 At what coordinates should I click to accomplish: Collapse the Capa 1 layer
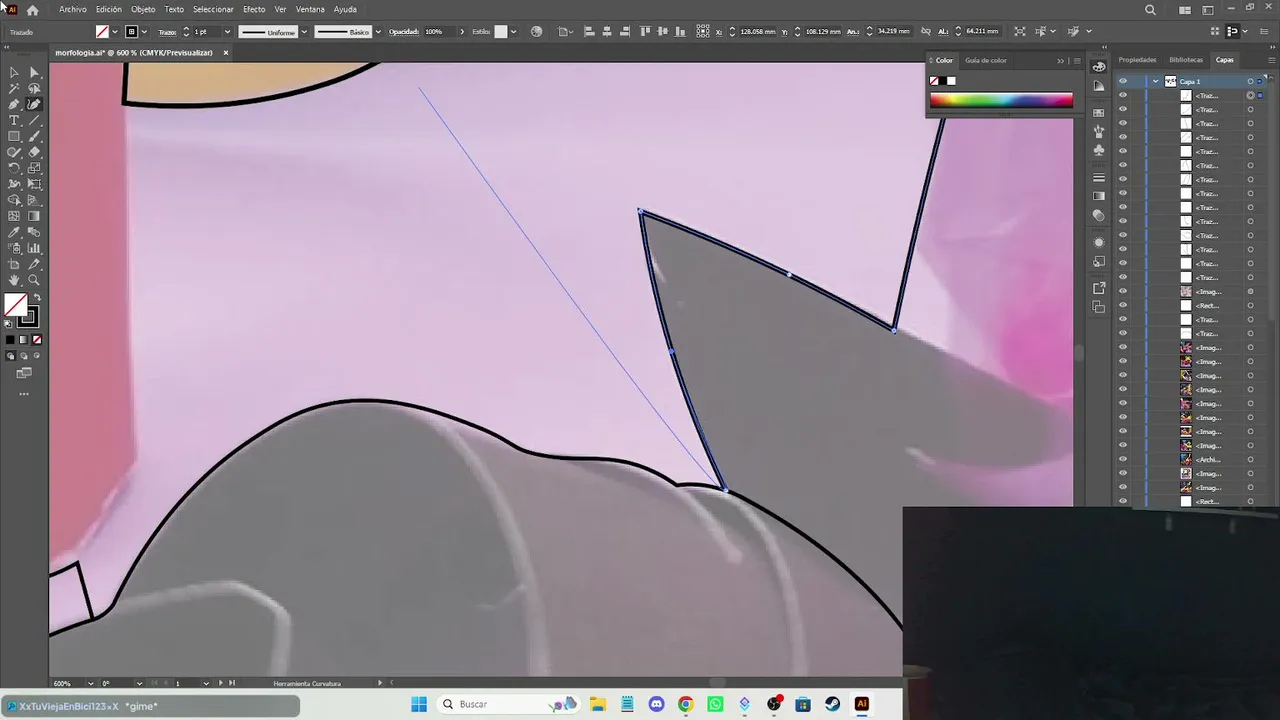[1156, 82]
